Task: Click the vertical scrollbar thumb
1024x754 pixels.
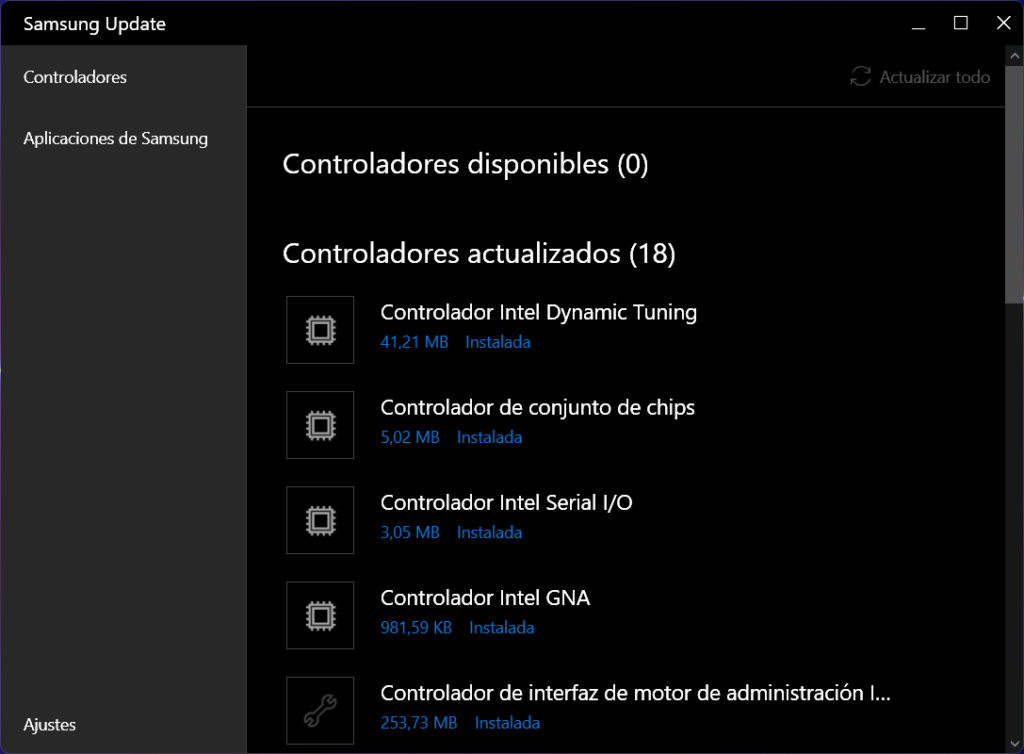Action: [x=1017, y=200]
